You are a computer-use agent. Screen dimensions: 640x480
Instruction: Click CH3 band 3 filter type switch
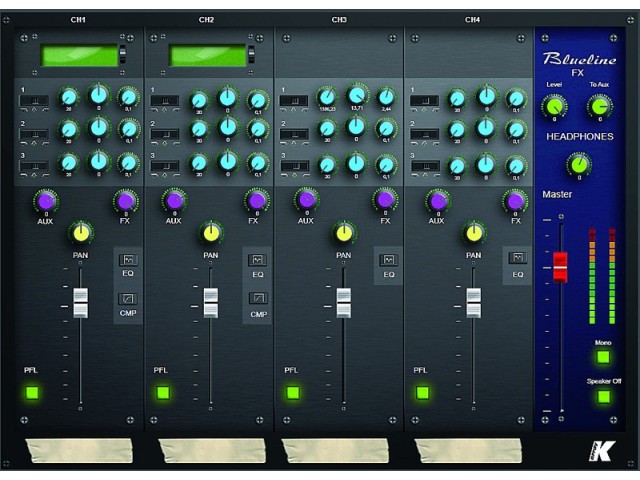pos(295,166)
